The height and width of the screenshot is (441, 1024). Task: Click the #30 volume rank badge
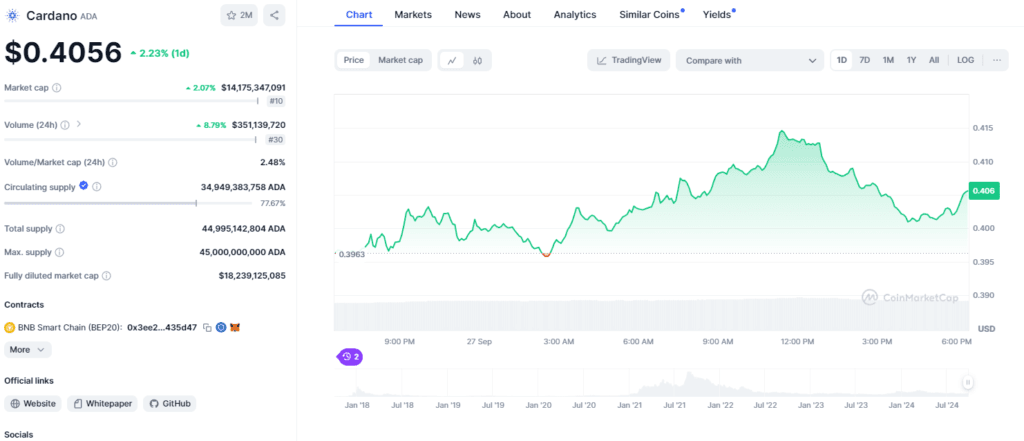276,139
